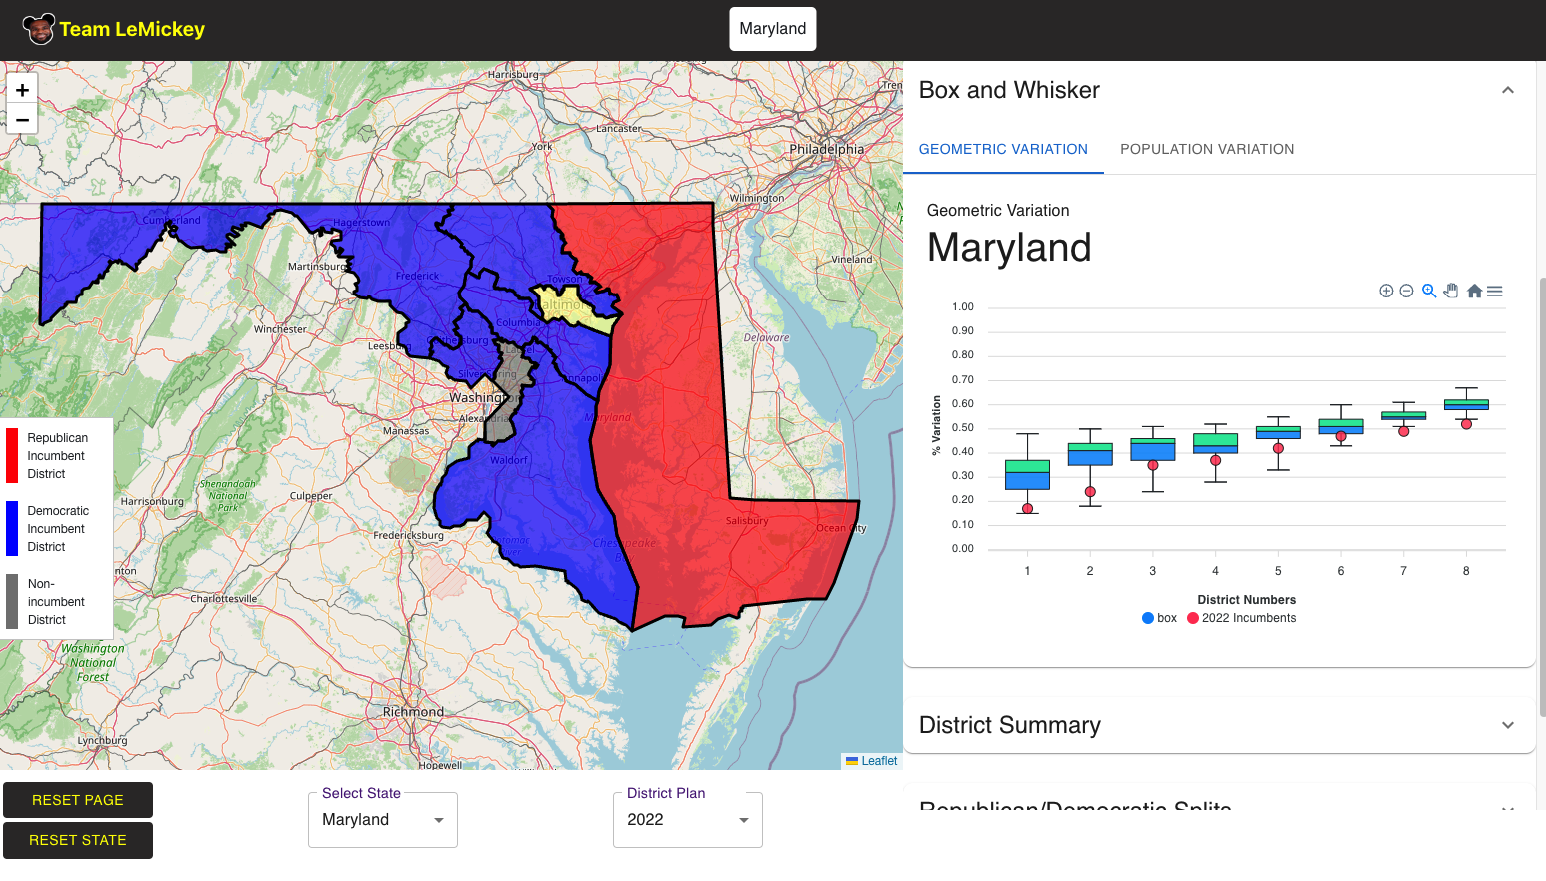Collapse the Box and Whisker panel
The height and width of the screenshot is (881, 1546).
[x=1508, y=90]
